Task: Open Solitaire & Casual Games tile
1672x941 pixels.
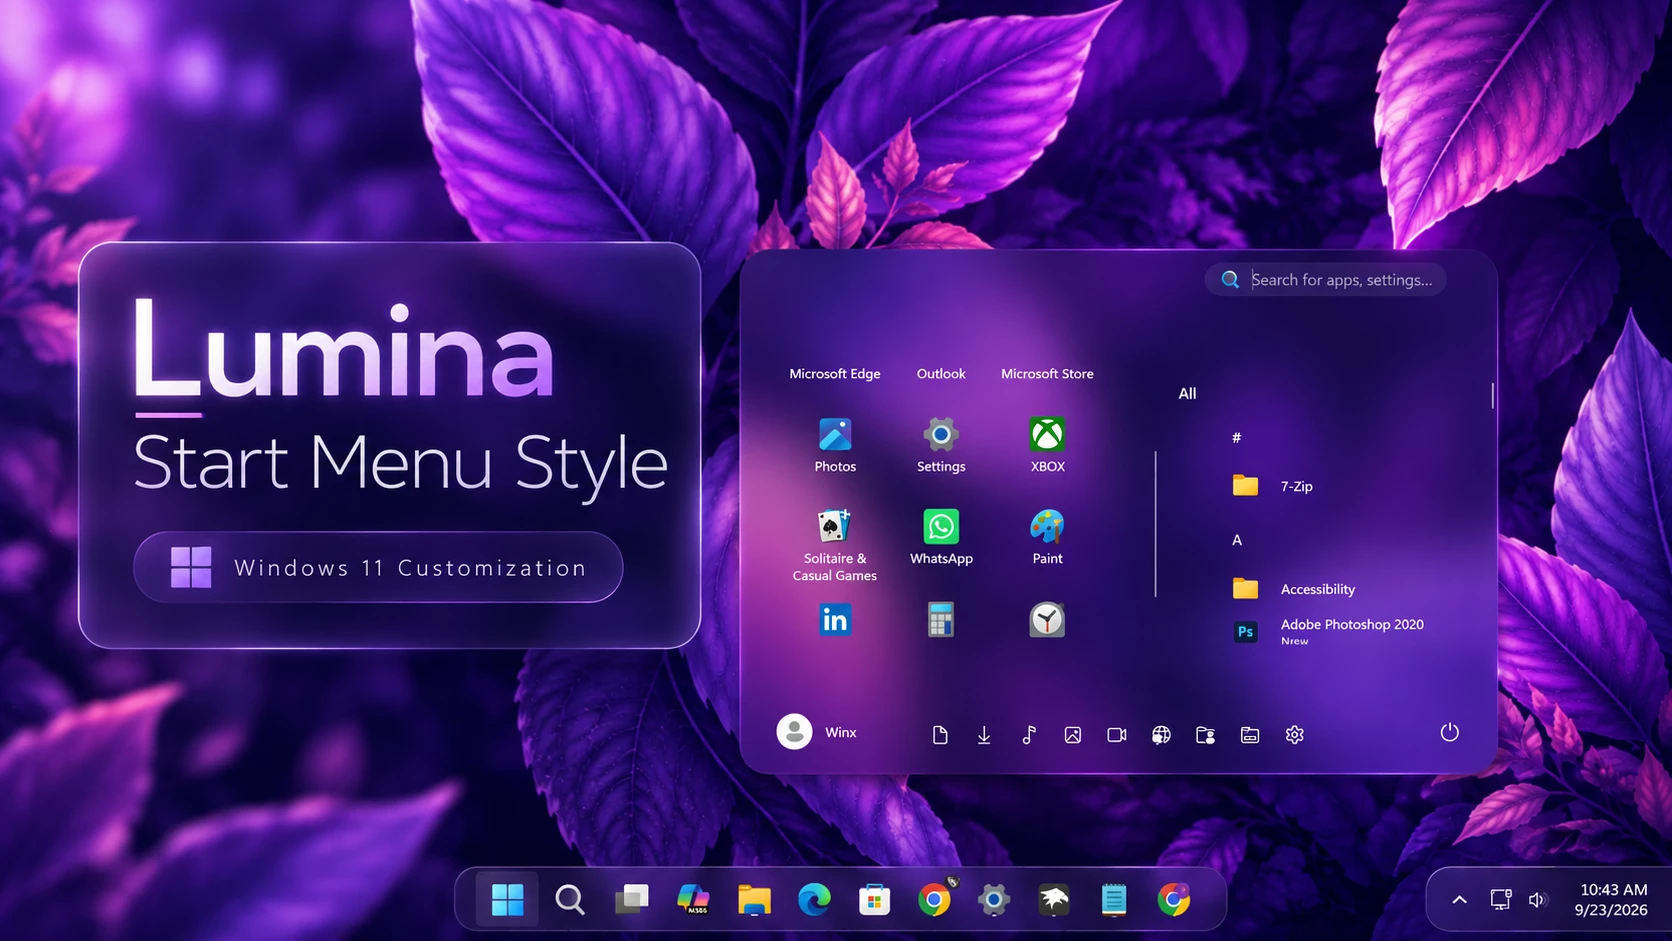Action: click(835, 545)
